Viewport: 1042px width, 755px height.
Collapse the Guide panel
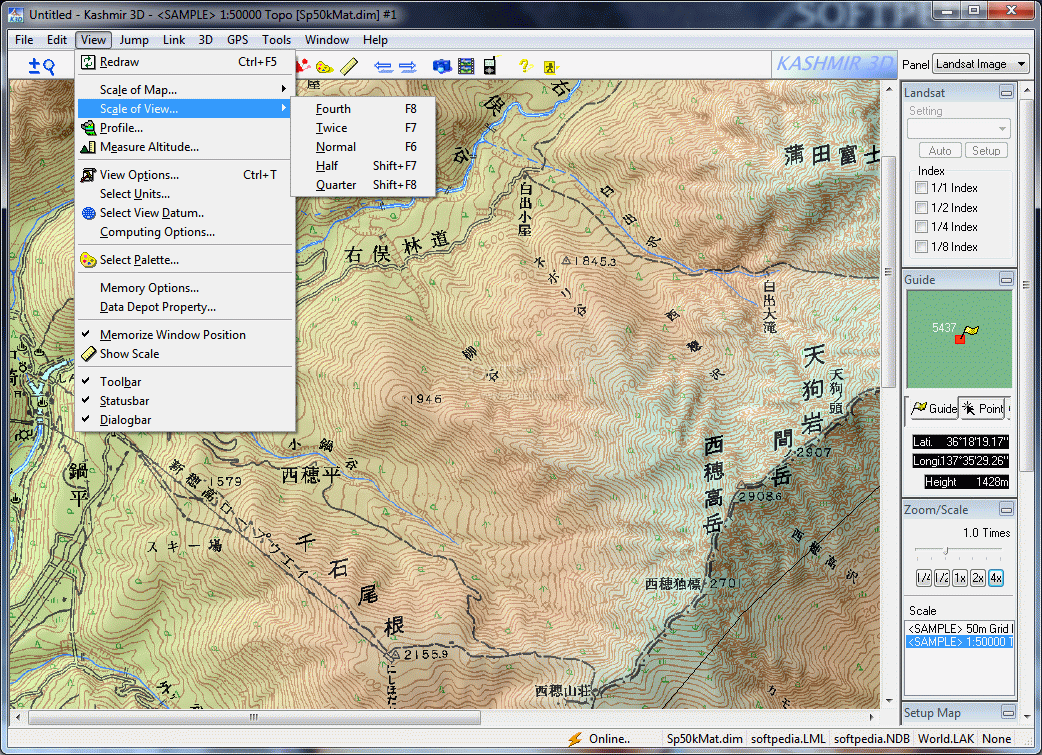1007,280
